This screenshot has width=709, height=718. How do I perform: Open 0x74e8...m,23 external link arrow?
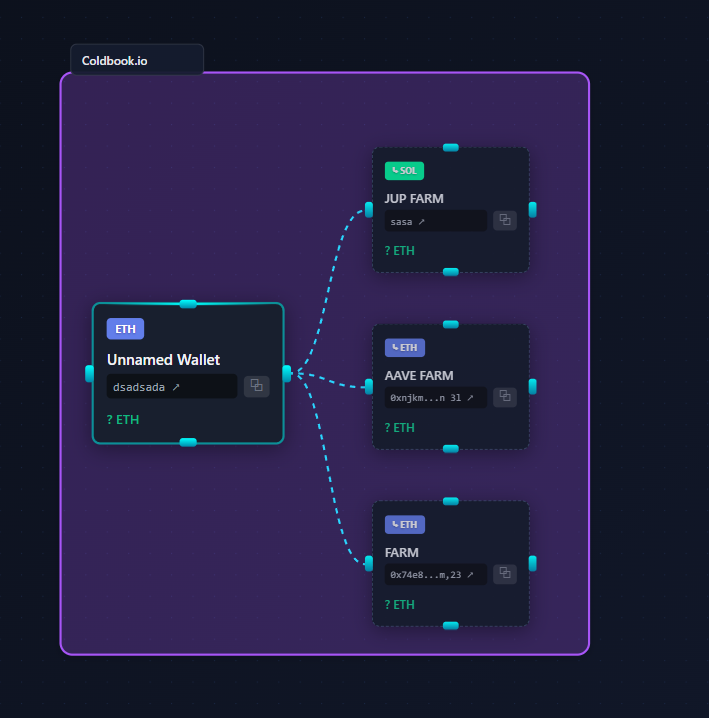(x=470, y=575)
